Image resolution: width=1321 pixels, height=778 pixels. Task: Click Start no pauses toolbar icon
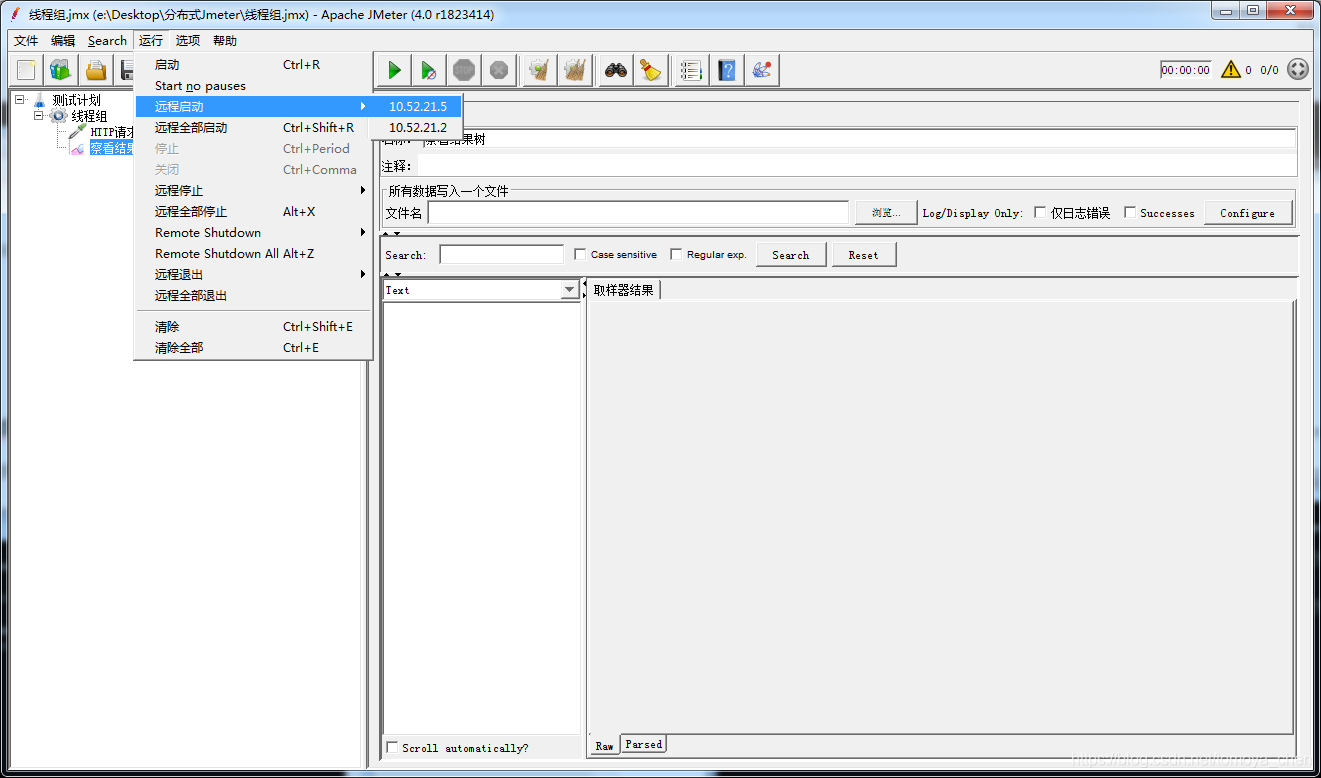pyautogui.click(x=428, y=70)
